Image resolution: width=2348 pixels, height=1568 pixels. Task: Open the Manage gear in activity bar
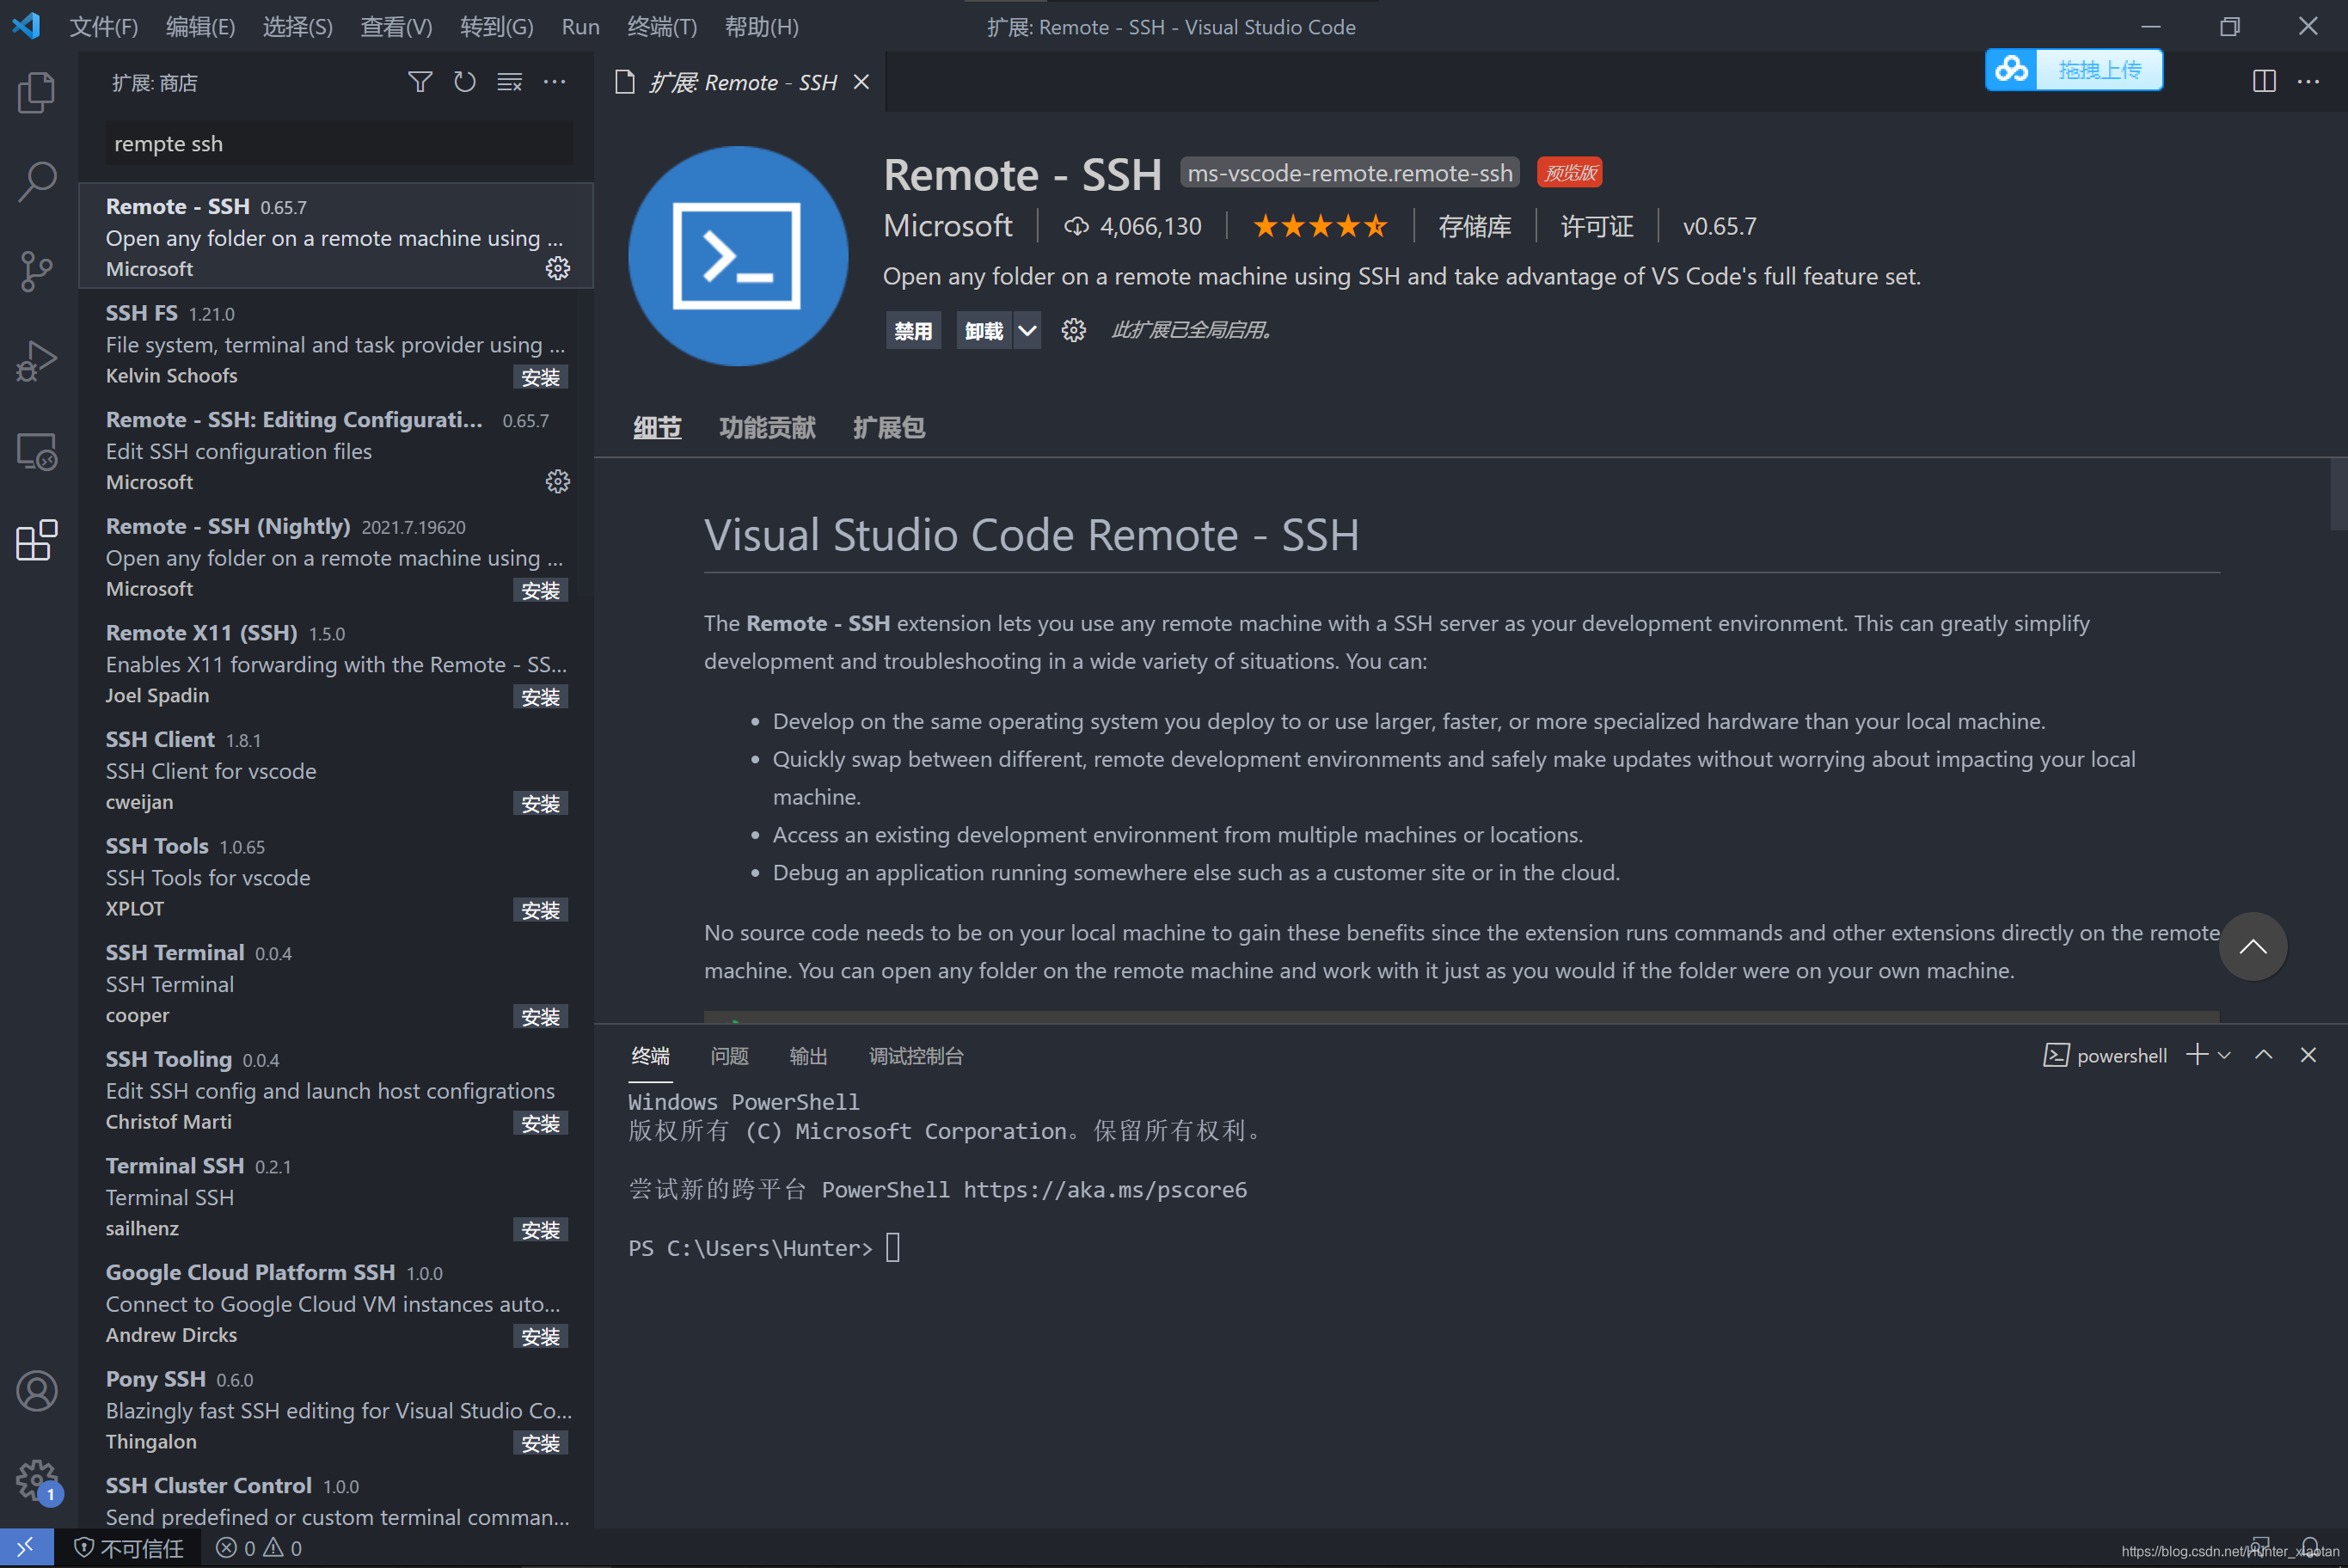click(x=37, y=1481)
